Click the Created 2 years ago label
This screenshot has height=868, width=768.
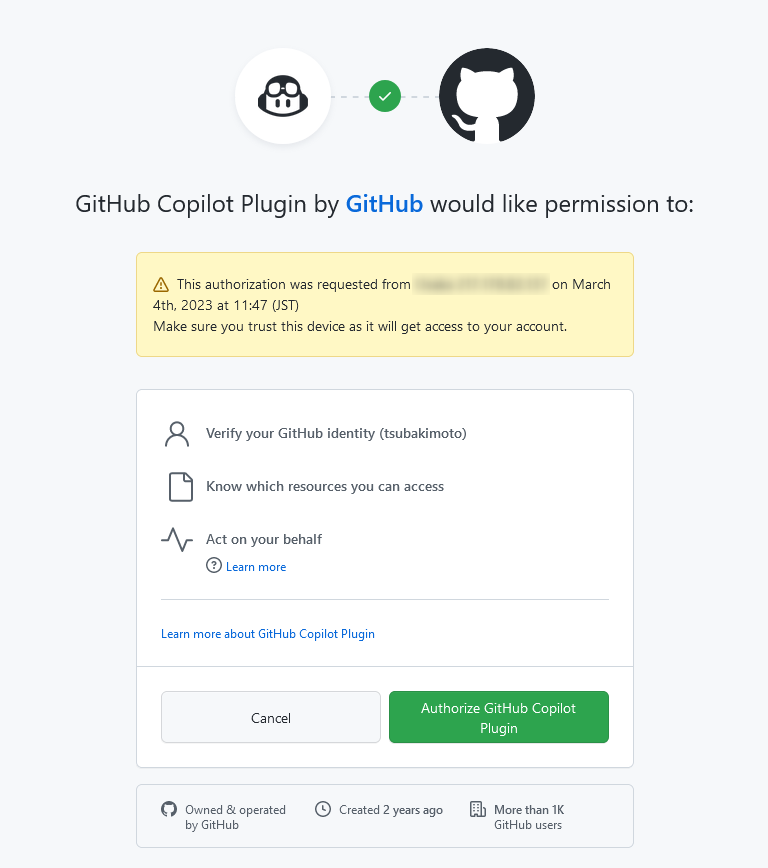tap(390, 810)
